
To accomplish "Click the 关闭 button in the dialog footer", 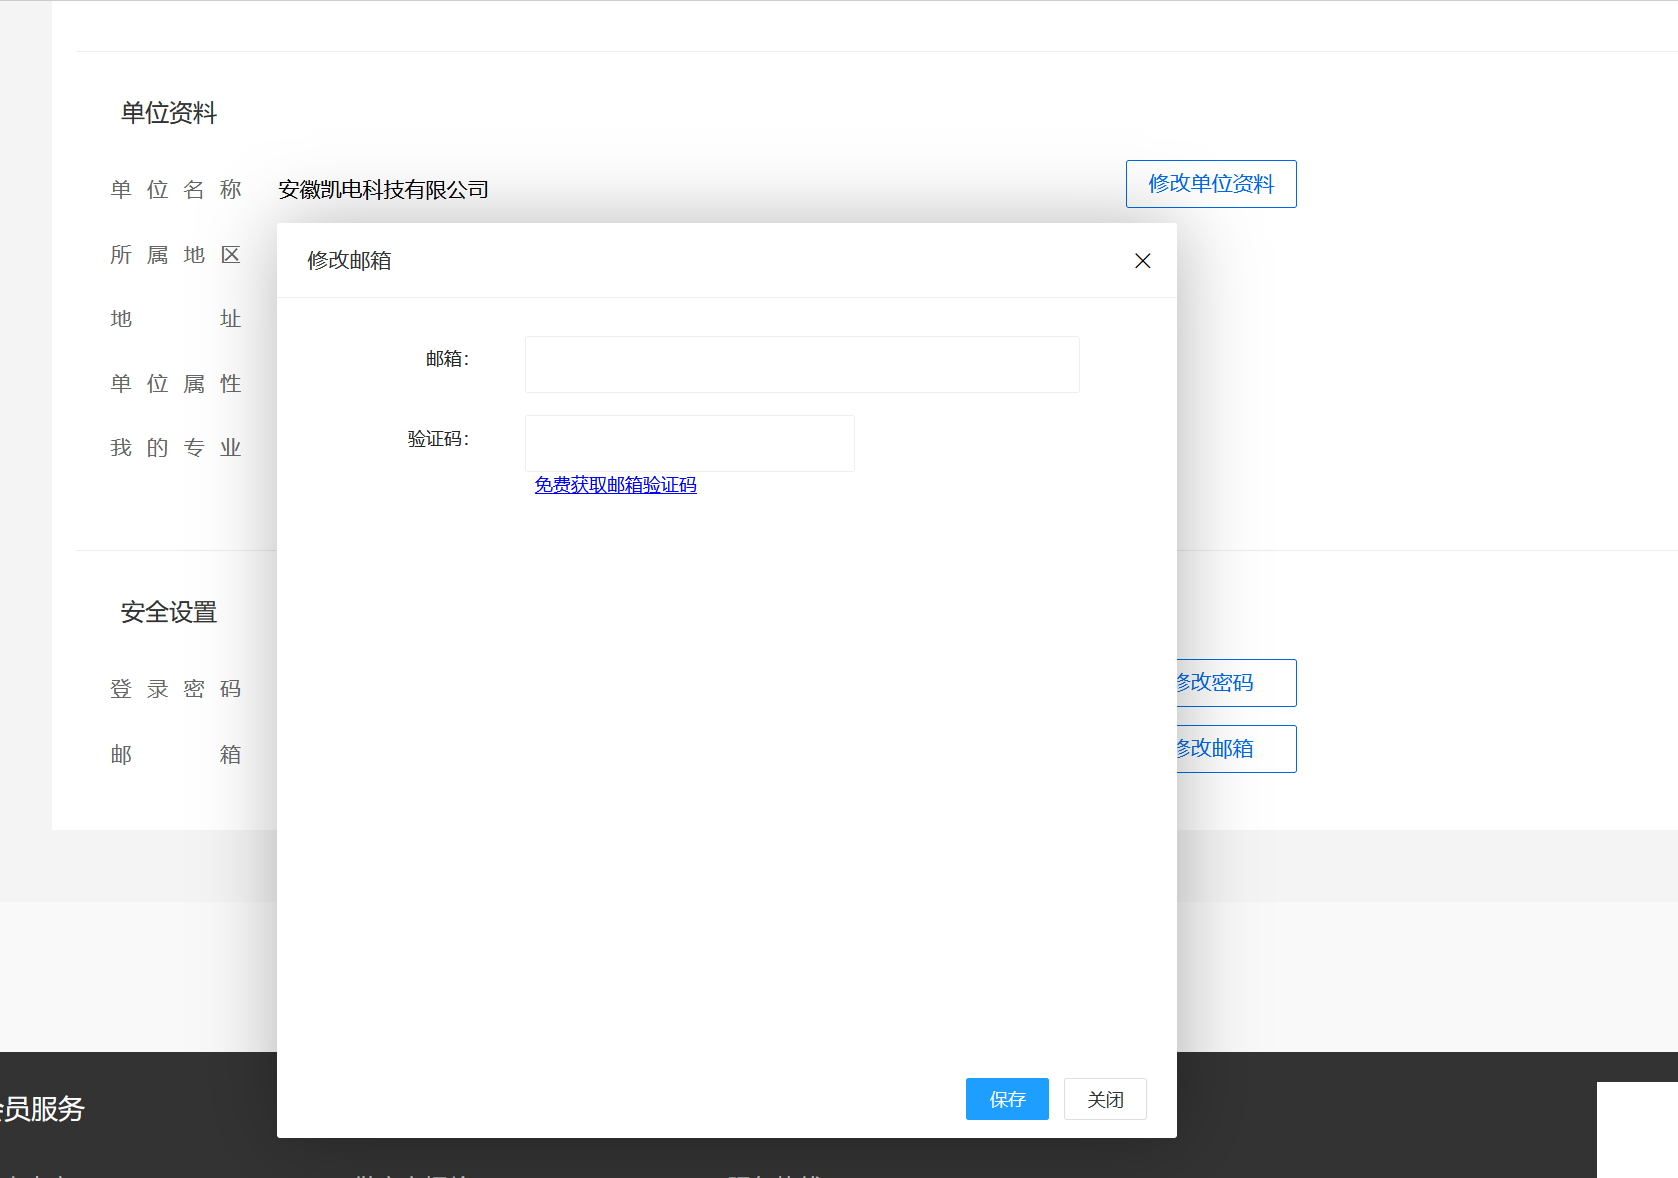I will click(x=1104, y=1099).
